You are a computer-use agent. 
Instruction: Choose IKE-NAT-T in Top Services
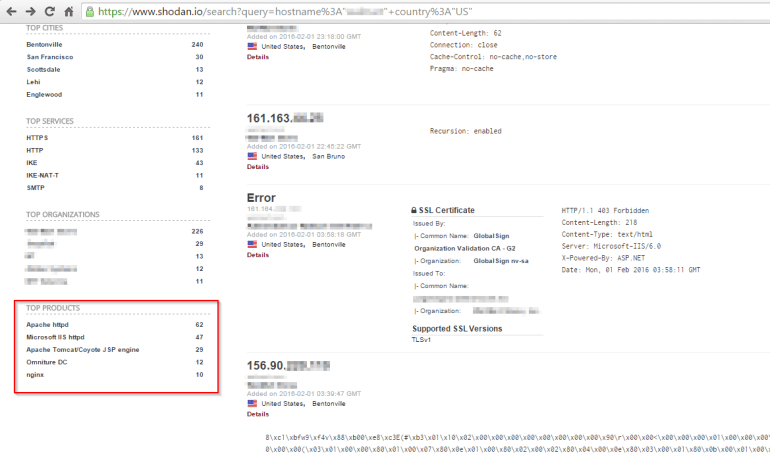tap(43, 175)
